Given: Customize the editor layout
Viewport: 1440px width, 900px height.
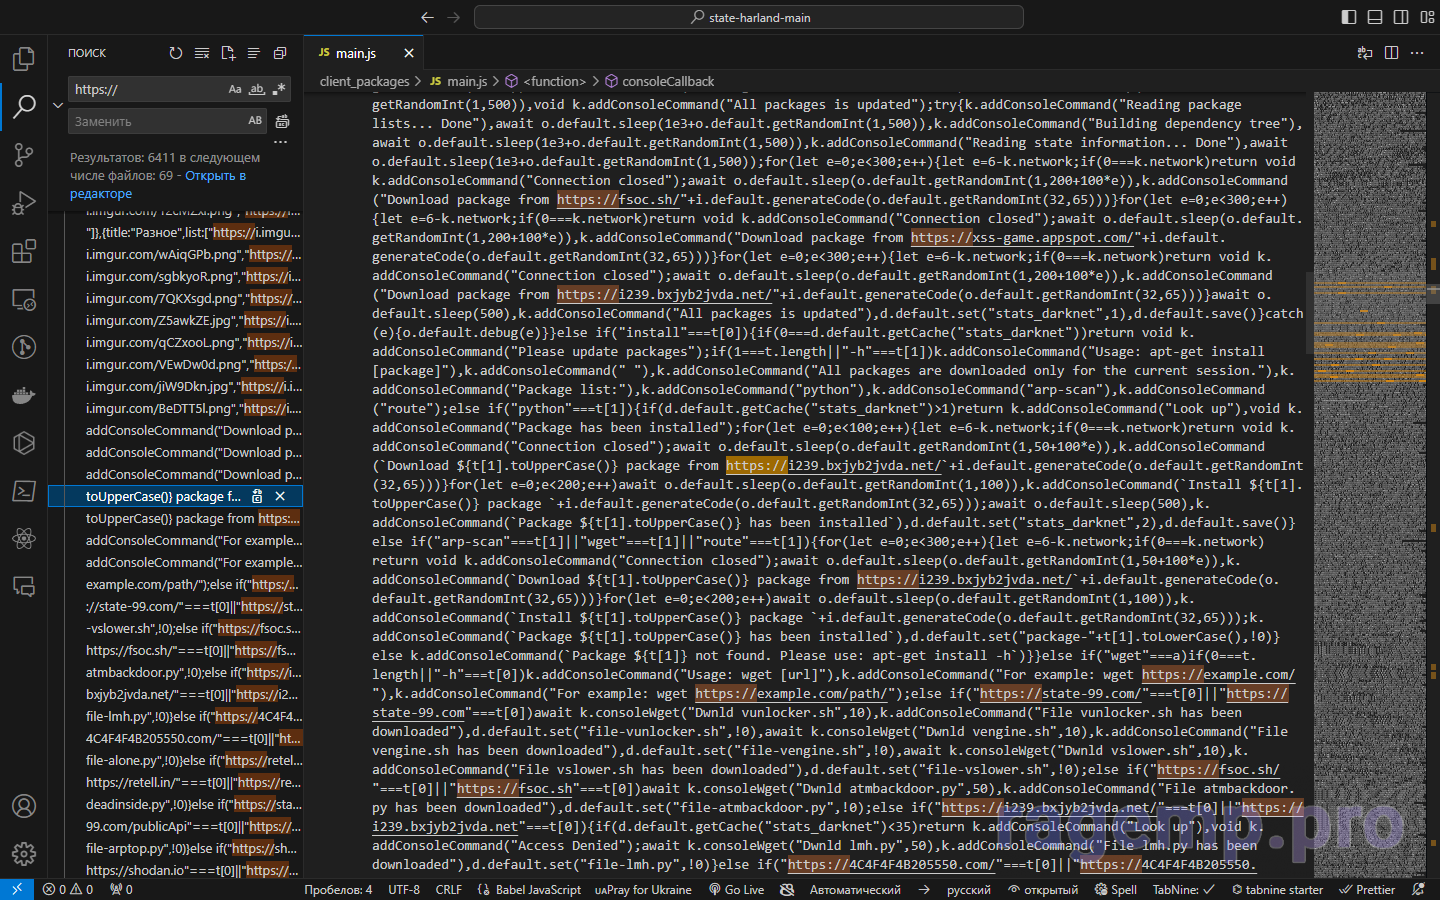Looking at the screenshot, I should click(1426, 17).
